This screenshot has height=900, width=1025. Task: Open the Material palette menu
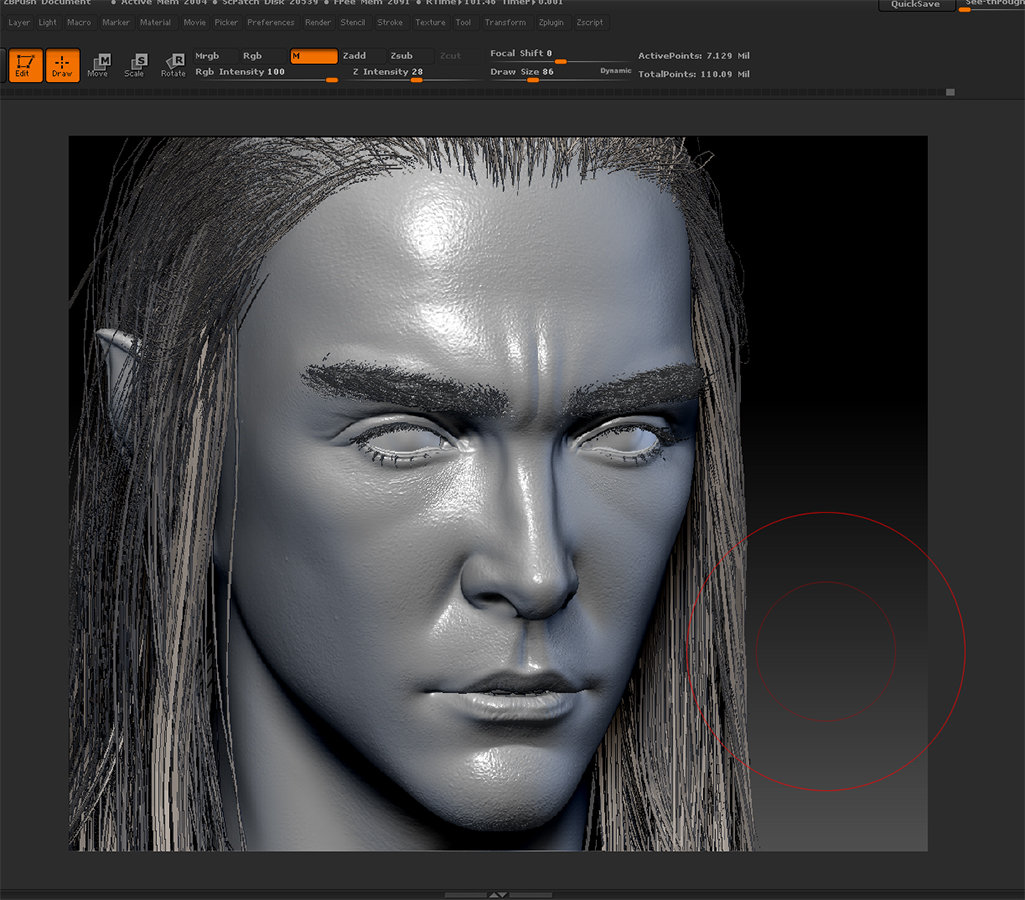click(x=155, y=22)
